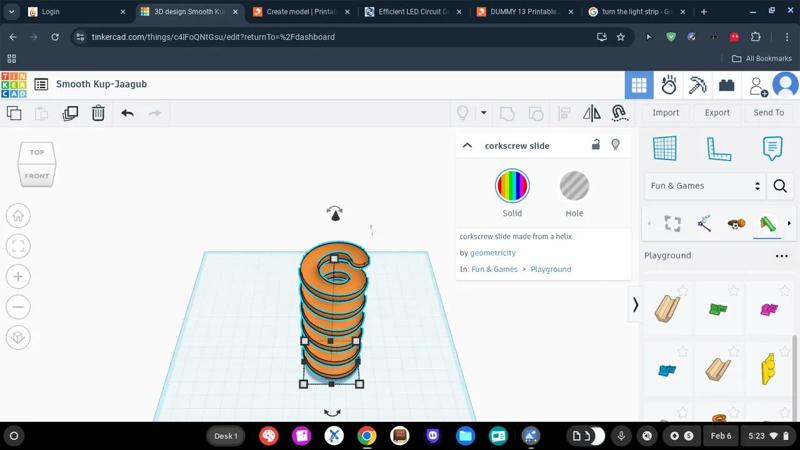Open the show-all dropdown arrow
800x450 pixels.
[x=483, y=113]
